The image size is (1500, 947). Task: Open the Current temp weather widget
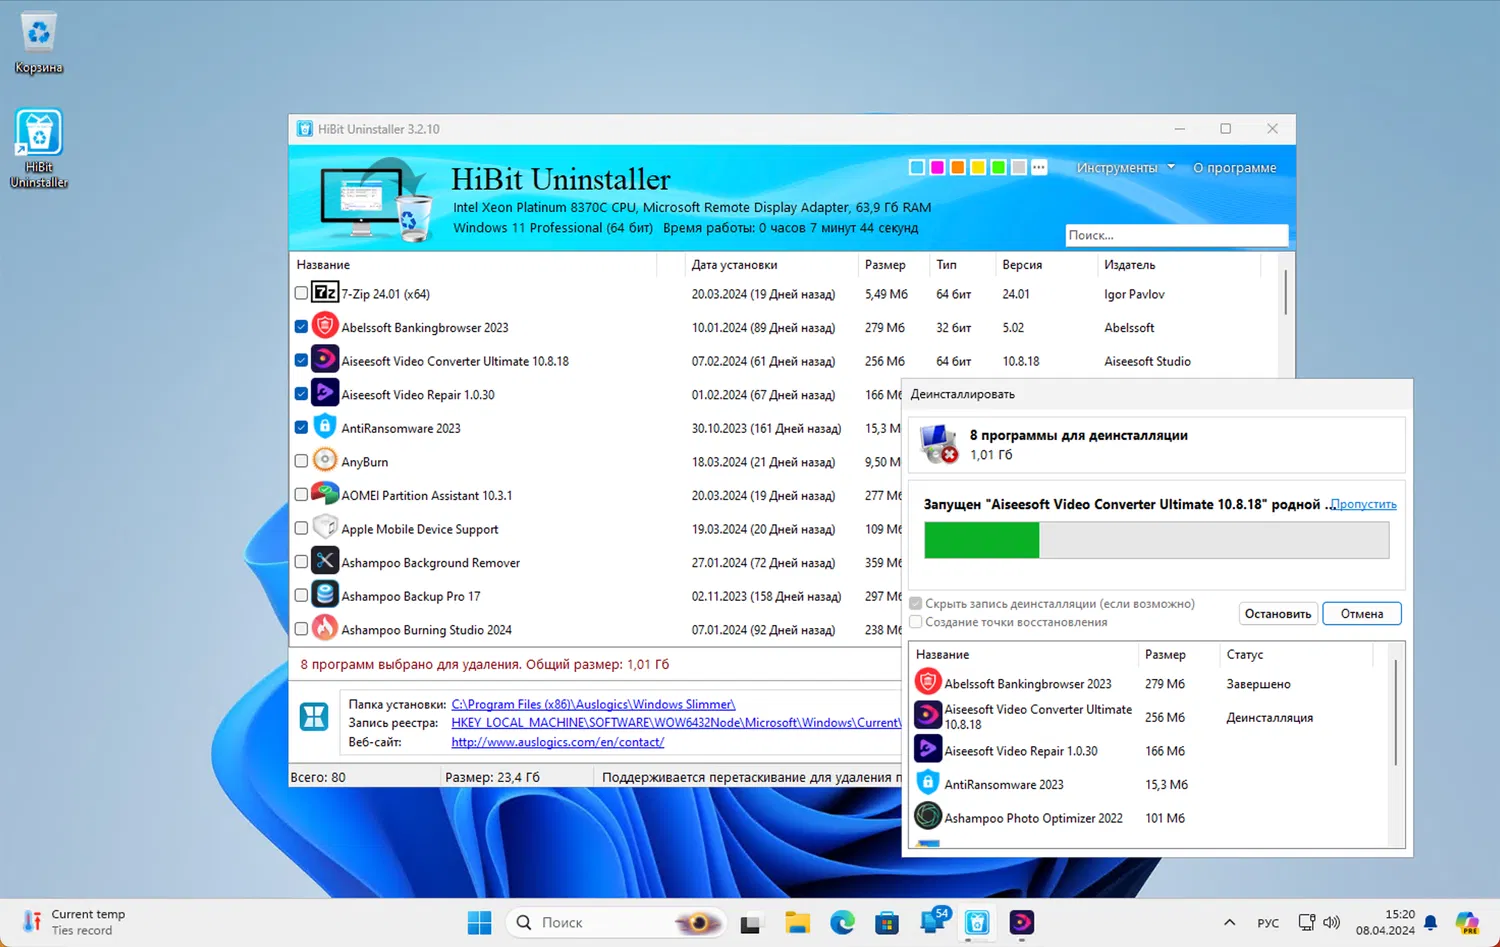pyautogui.click(x=75, y=922)
